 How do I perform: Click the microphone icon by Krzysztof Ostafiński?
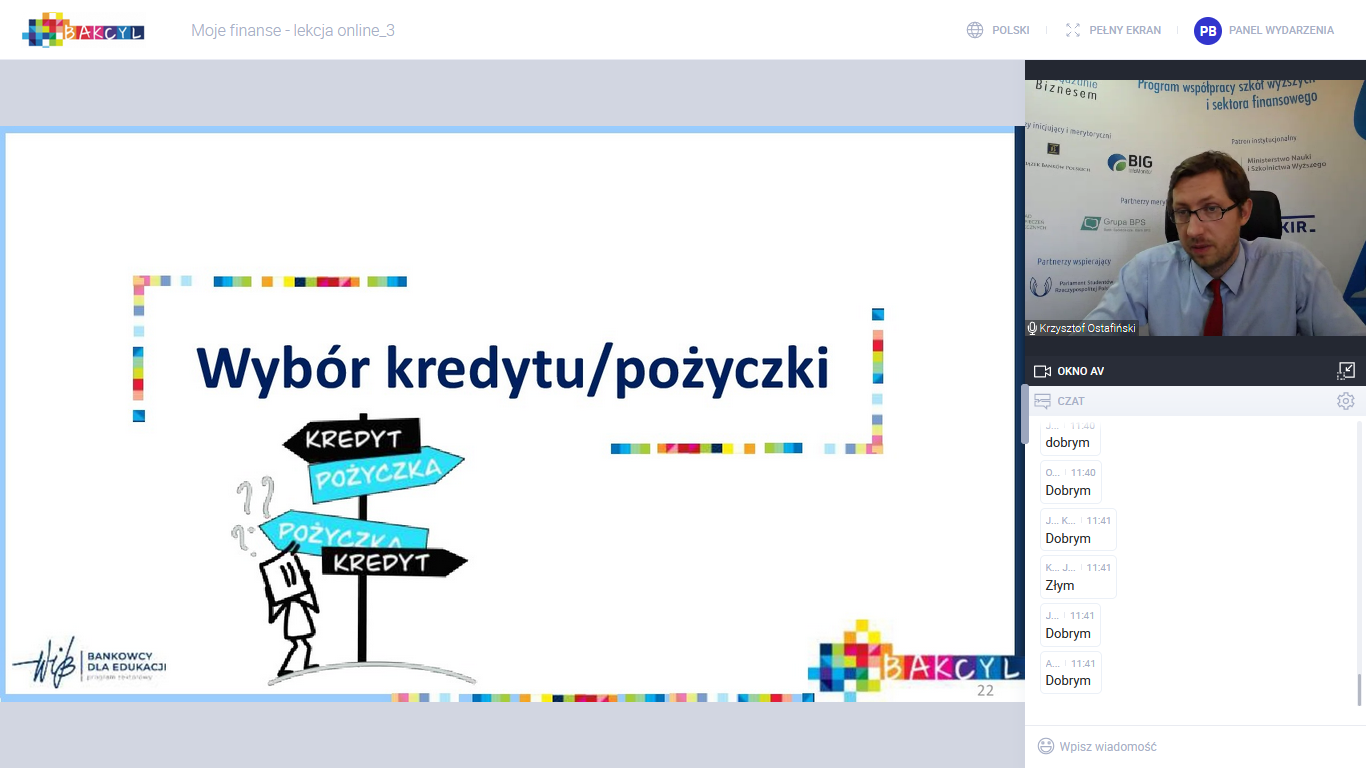(1032, 328)
